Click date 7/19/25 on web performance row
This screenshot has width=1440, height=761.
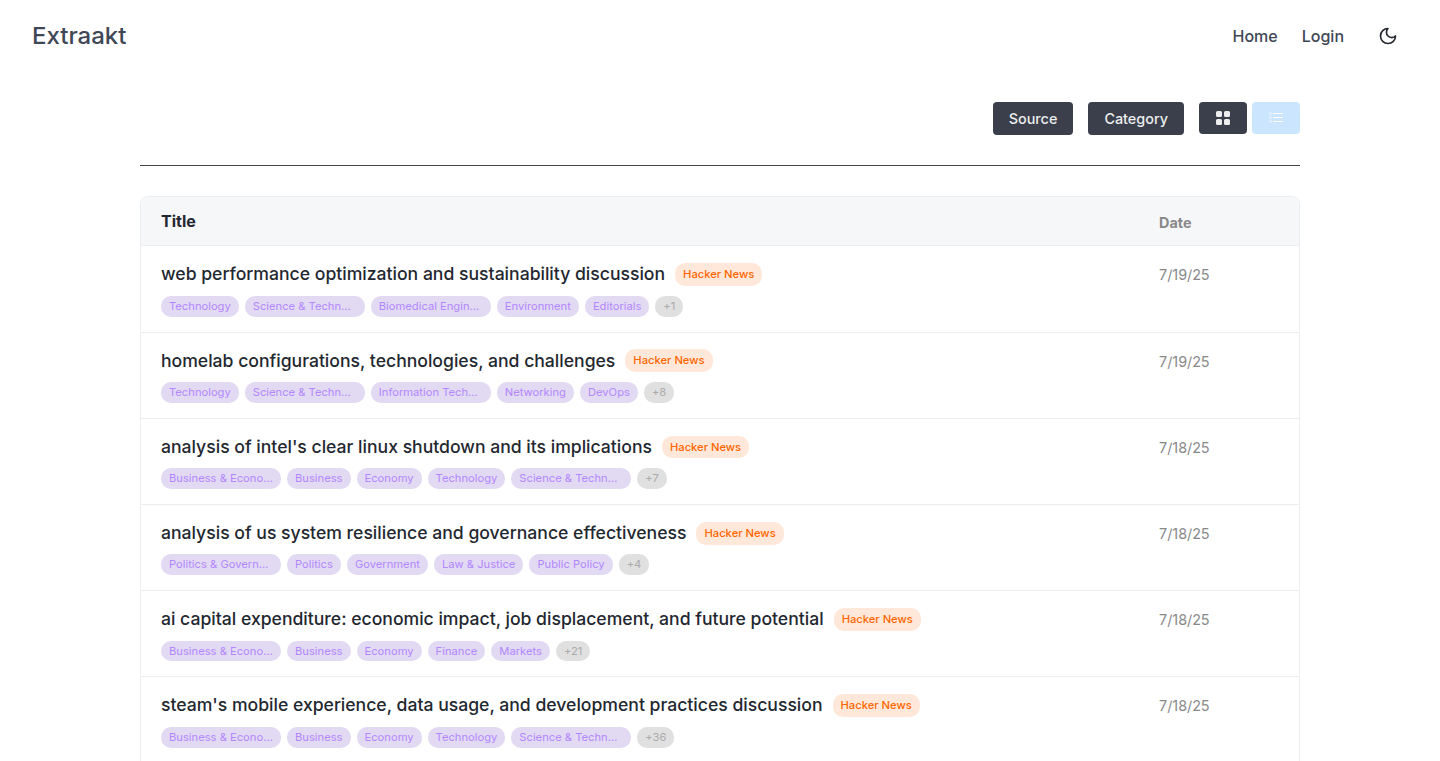click(1184, 275)
